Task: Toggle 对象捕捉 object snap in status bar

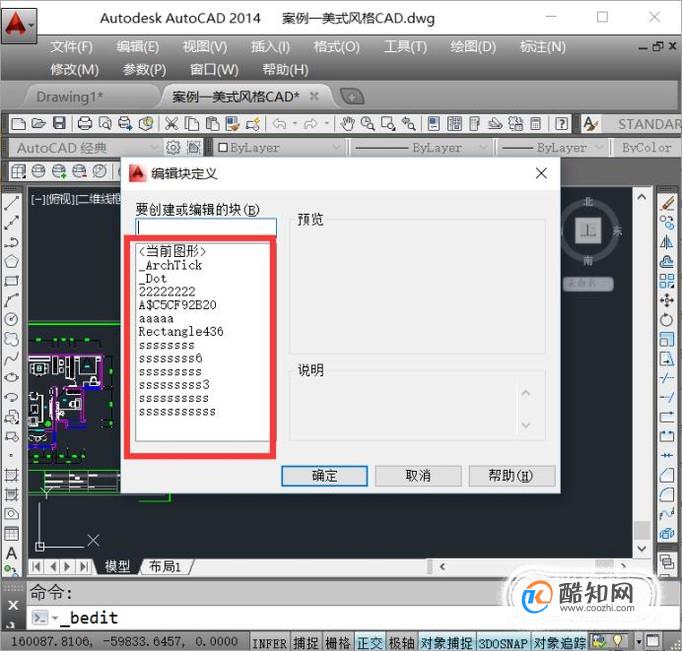Action: (x=447, y=643)
